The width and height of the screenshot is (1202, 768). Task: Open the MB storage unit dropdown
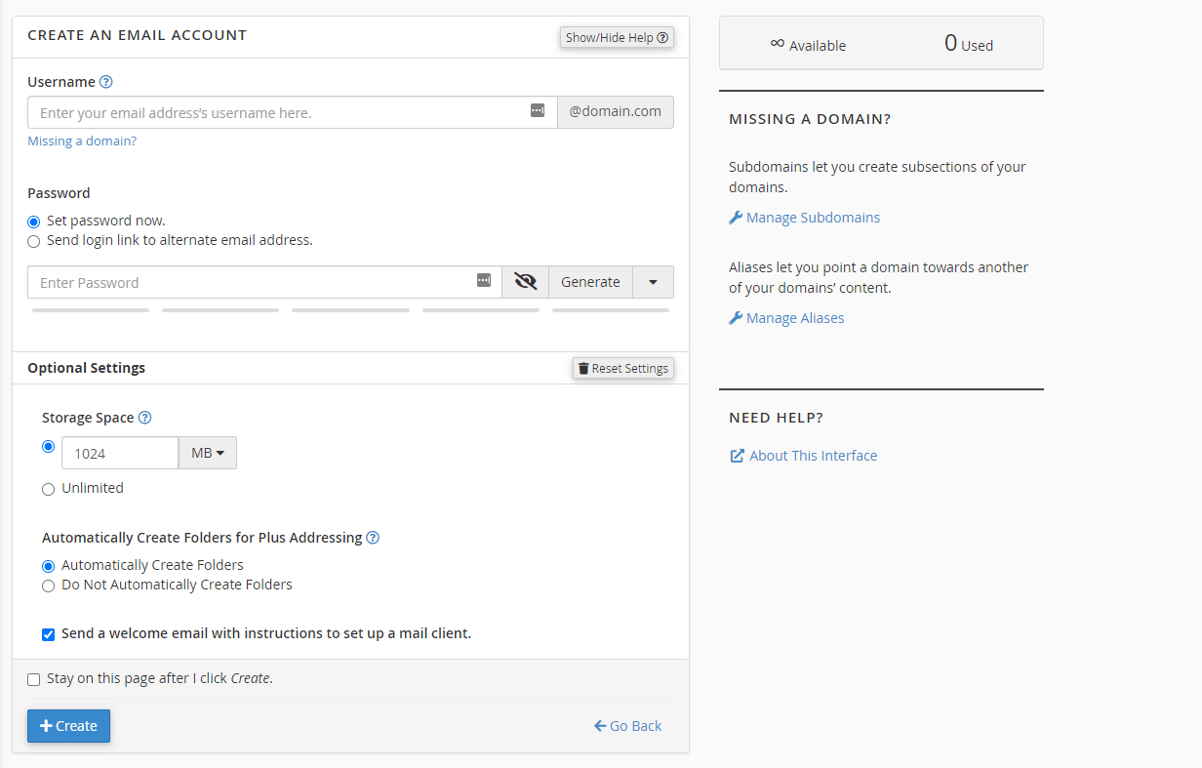coord(207,452)
